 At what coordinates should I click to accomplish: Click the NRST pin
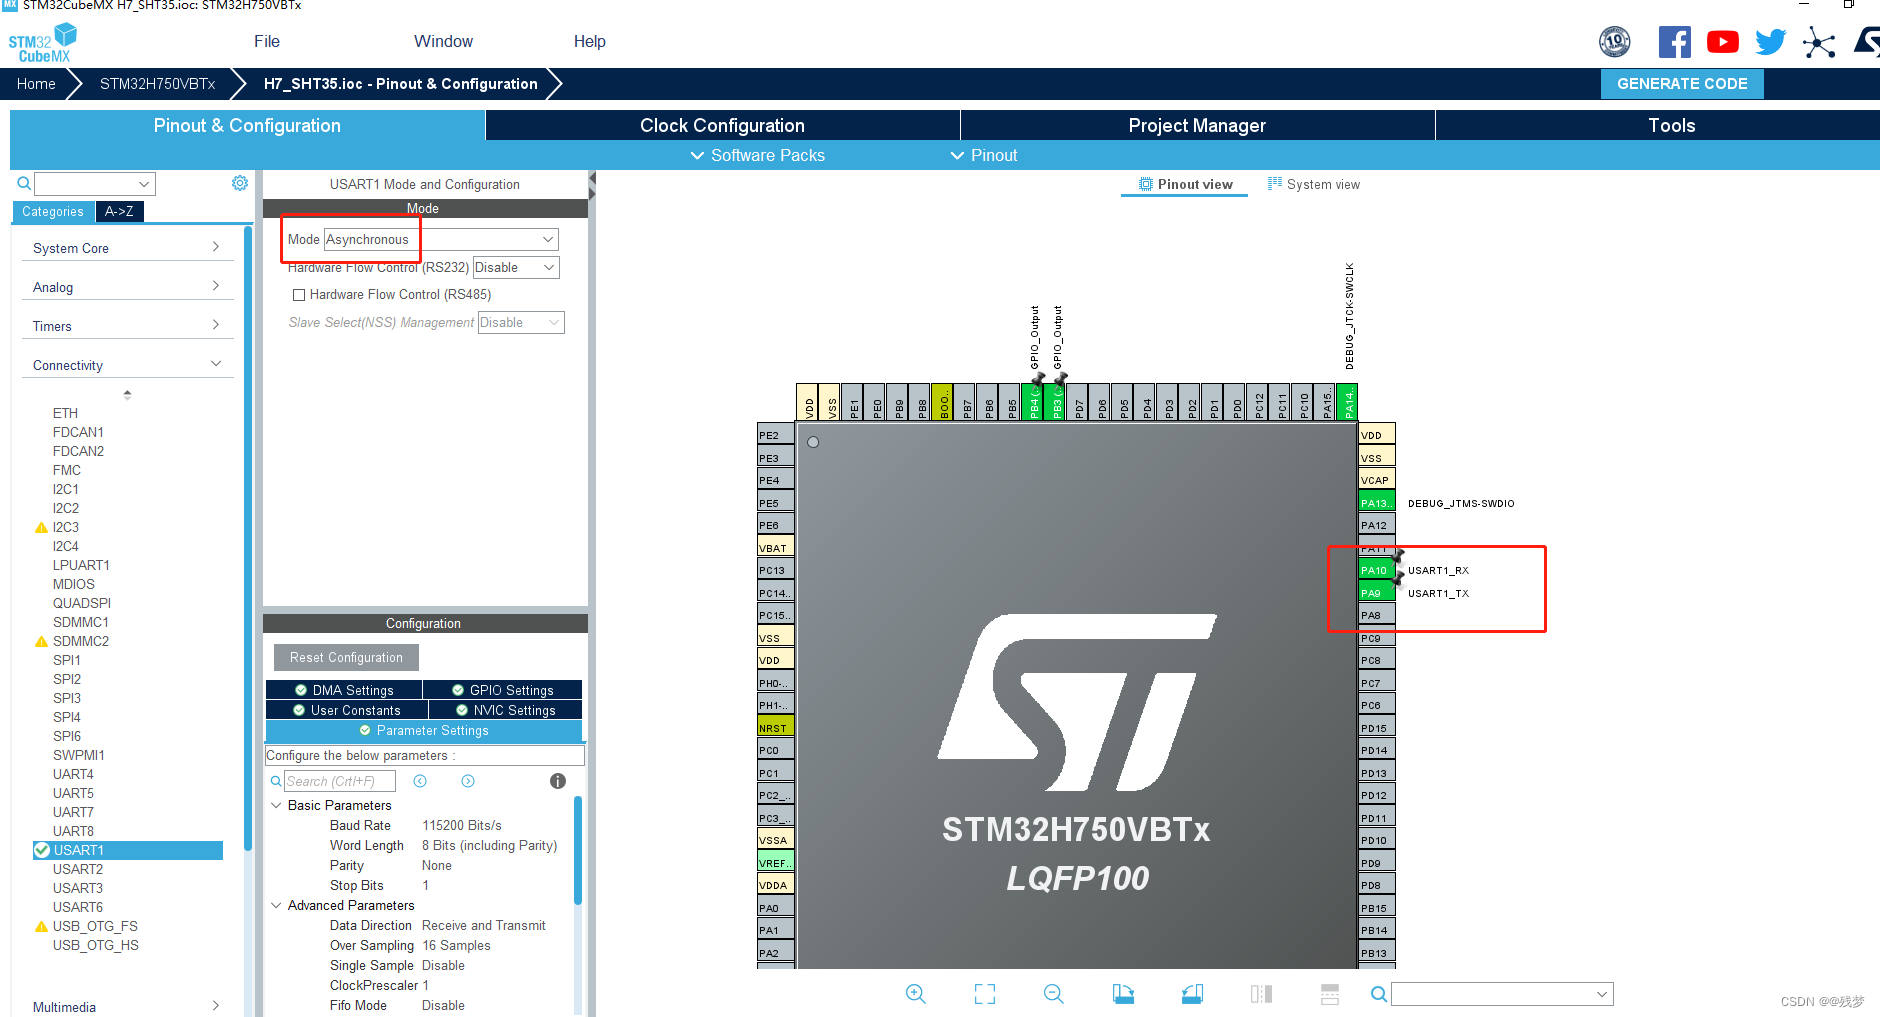(x=776, y=728)
